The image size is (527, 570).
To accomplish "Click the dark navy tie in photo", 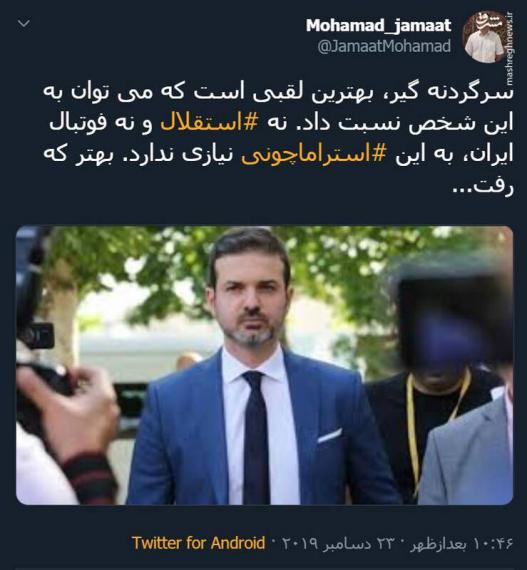I will (x=256, y=436).
